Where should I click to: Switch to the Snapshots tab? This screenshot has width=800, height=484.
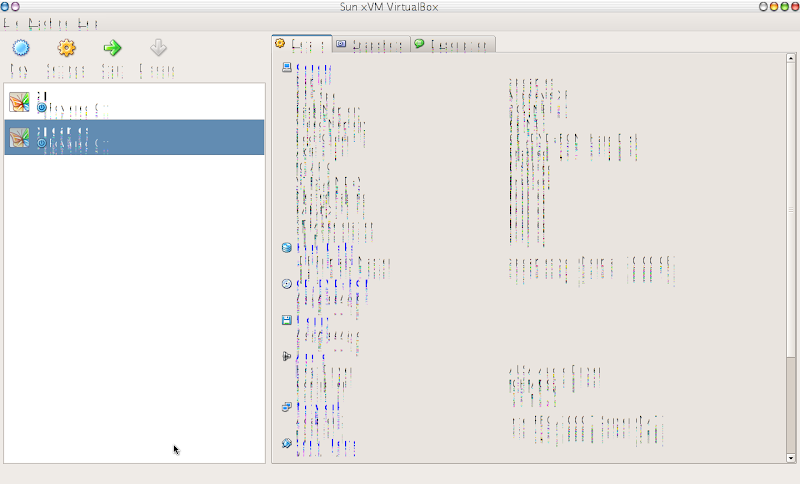pyautogui.click(x=371, y=44)
